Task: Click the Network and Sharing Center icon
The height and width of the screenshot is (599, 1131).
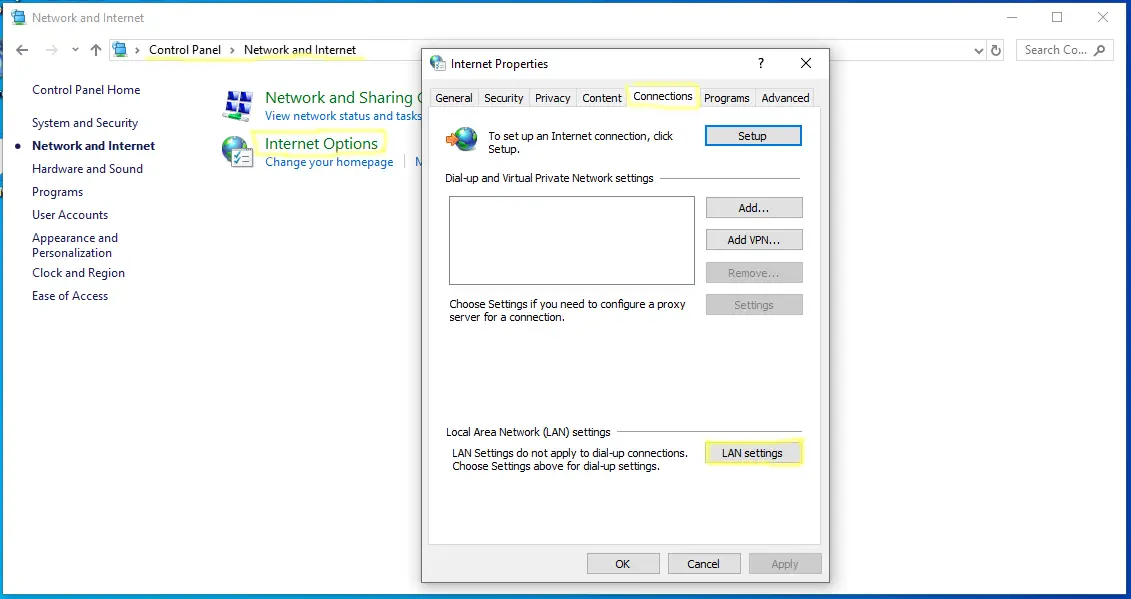Action: coord(238,105)
